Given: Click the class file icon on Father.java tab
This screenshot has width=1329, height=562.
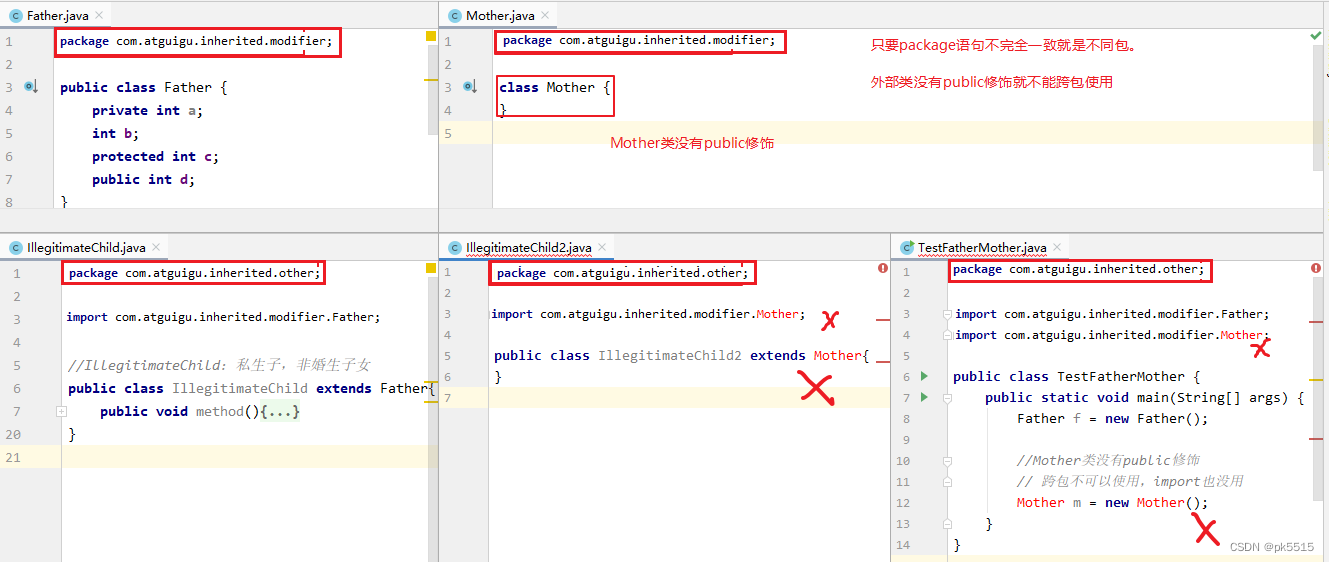Looking at the screenshot, I should click(16, 16).
